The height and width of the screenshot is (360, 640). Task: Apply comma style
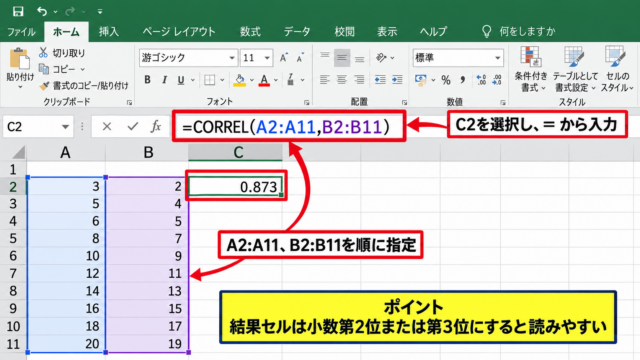pos(462,80)
